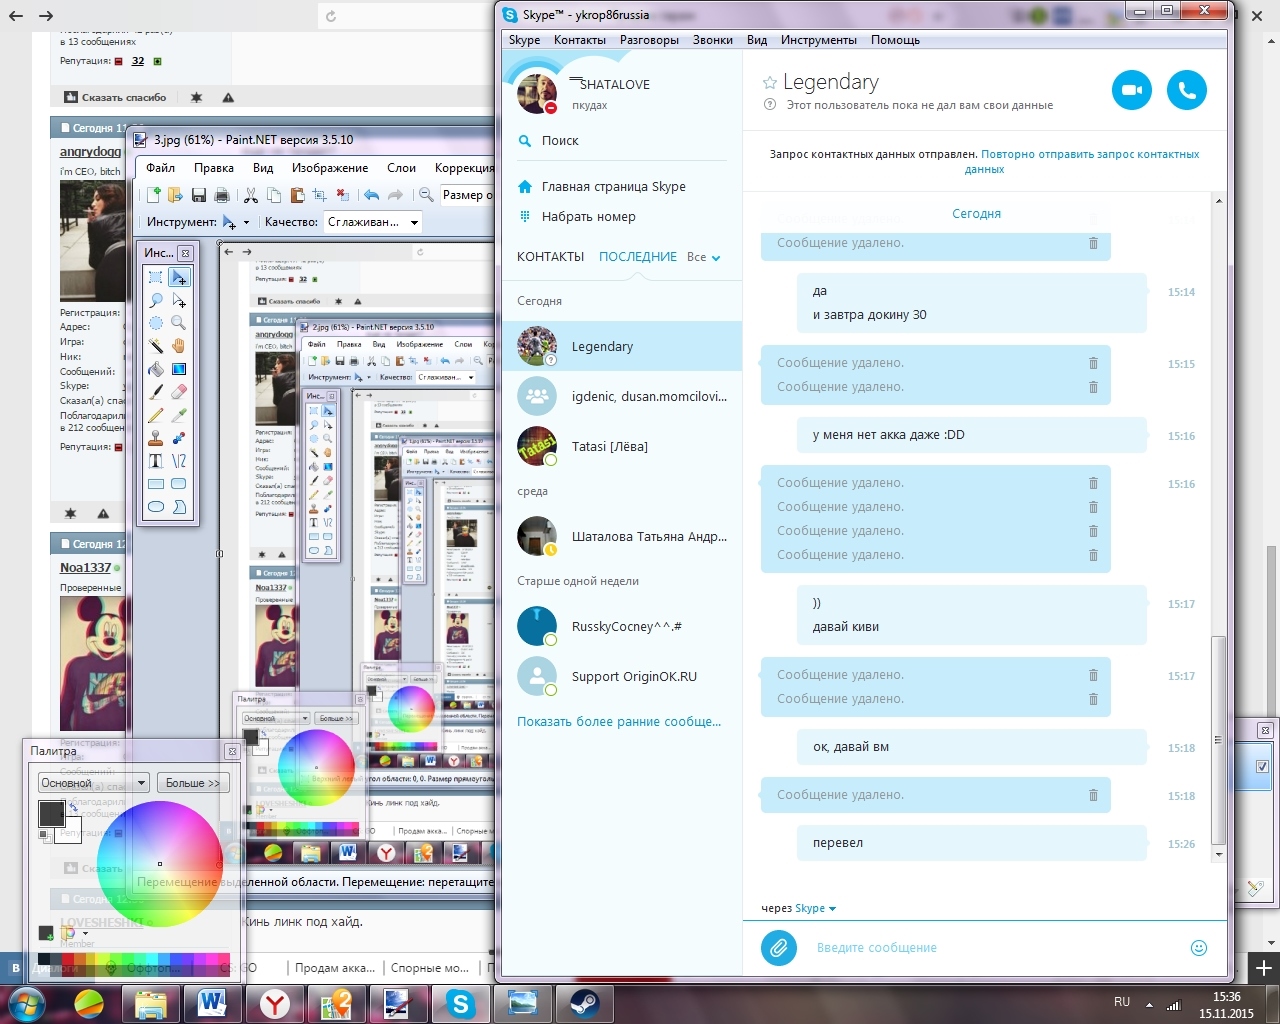Select the Gradient tool in Paint.NET
The width and height of the screenshot is (1280, 1024).
(x=178, y=369)
